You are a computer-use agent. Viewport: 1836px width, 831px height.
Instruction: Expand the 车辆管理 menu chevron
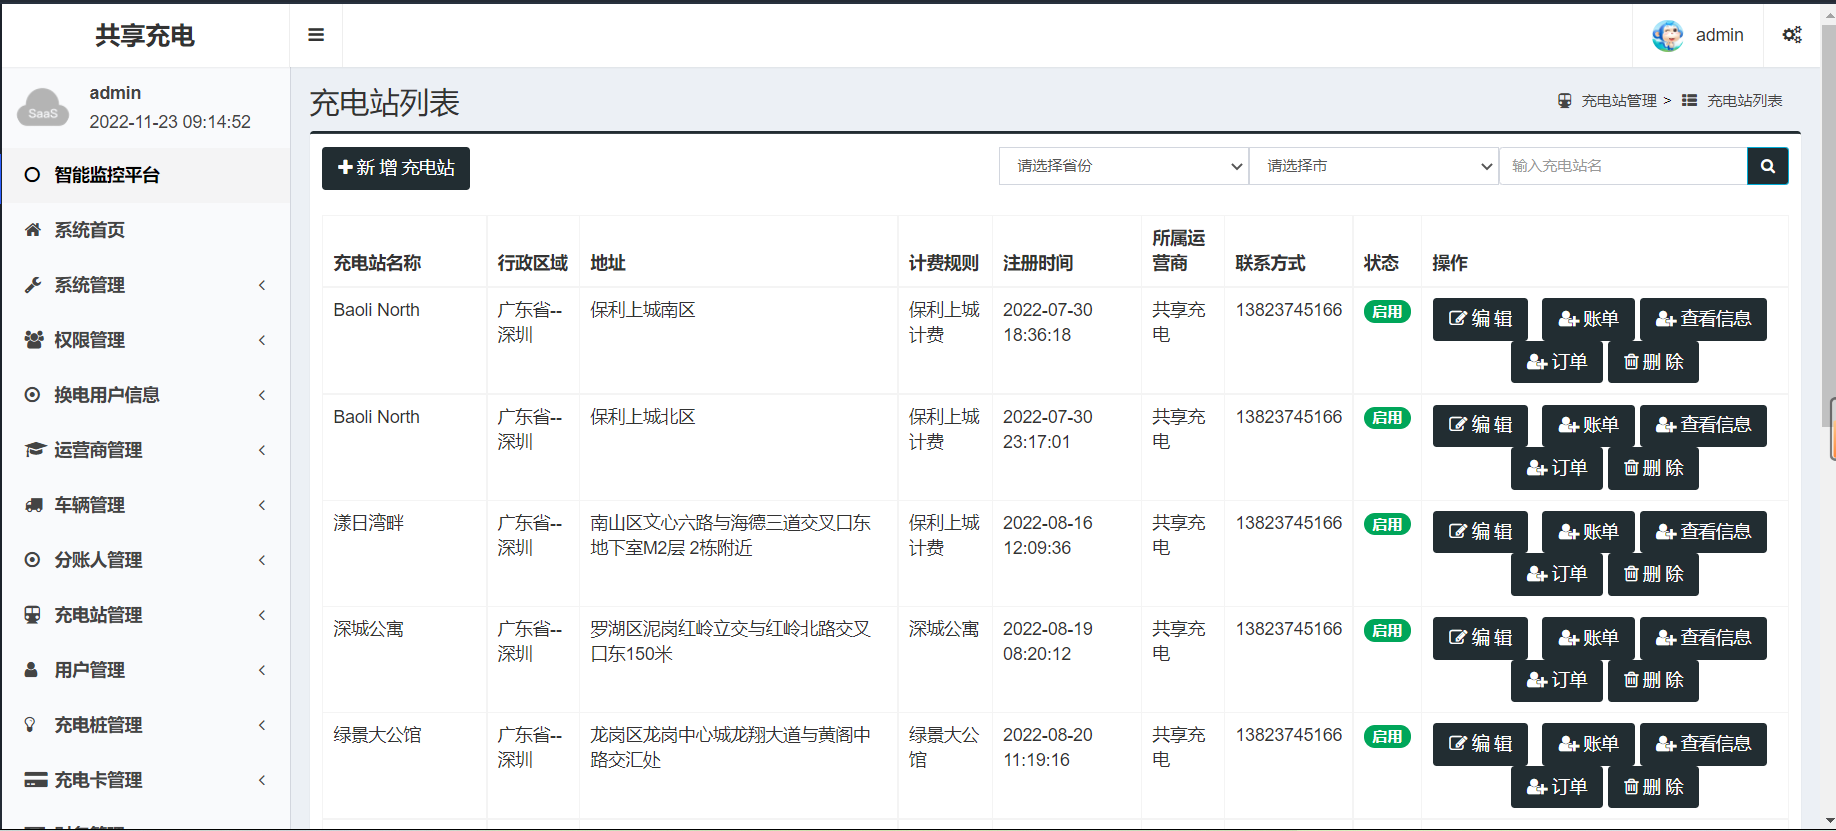point(262,505)
